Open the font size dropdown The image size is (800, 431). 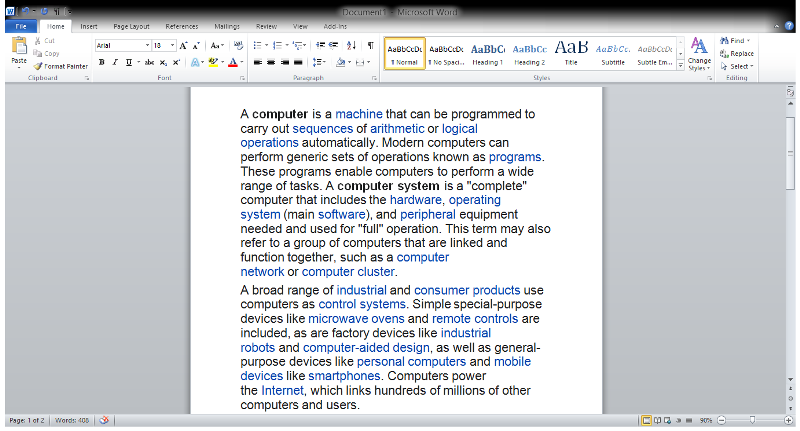[172, 45]
